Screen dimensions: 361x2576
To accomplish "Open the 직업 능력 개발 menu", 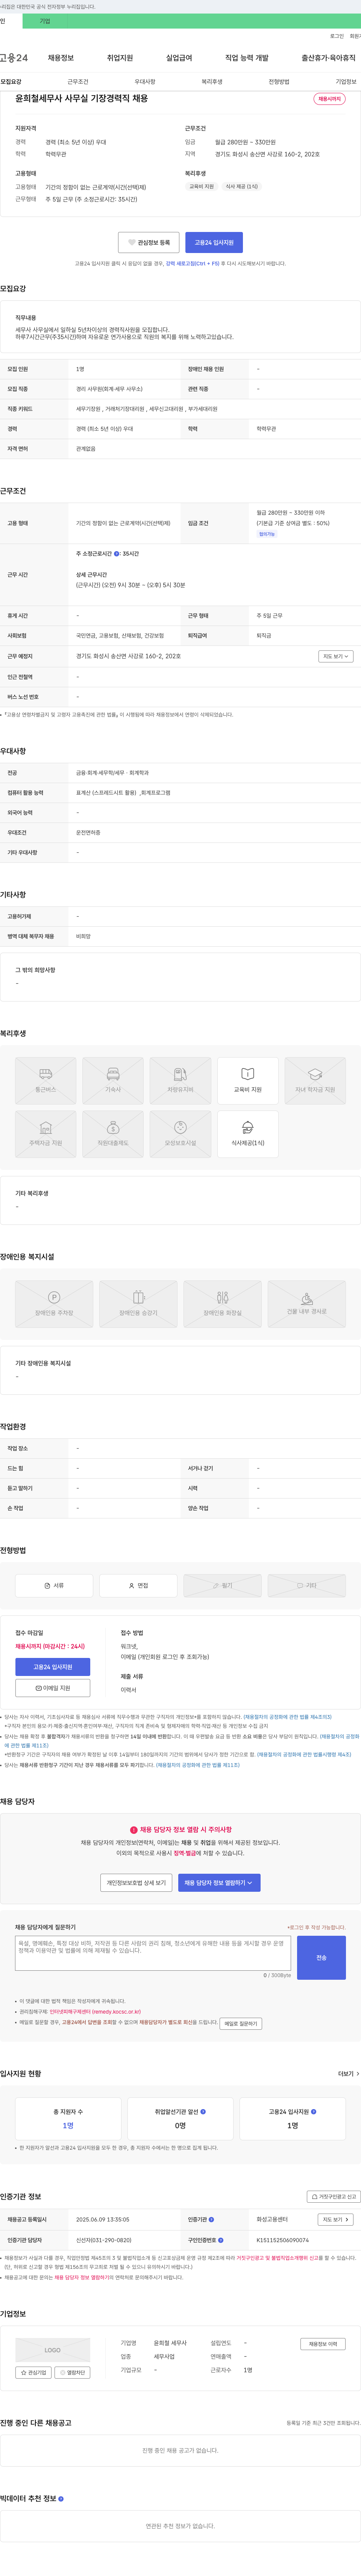I will [x=247, y=58].
